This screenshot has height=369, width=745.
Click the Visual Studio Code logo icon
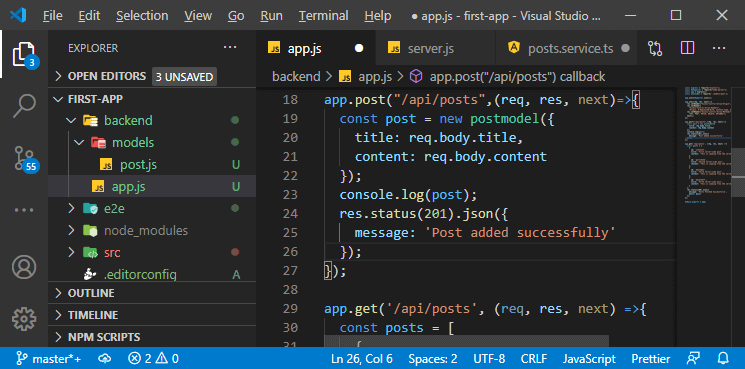(18, 16)
